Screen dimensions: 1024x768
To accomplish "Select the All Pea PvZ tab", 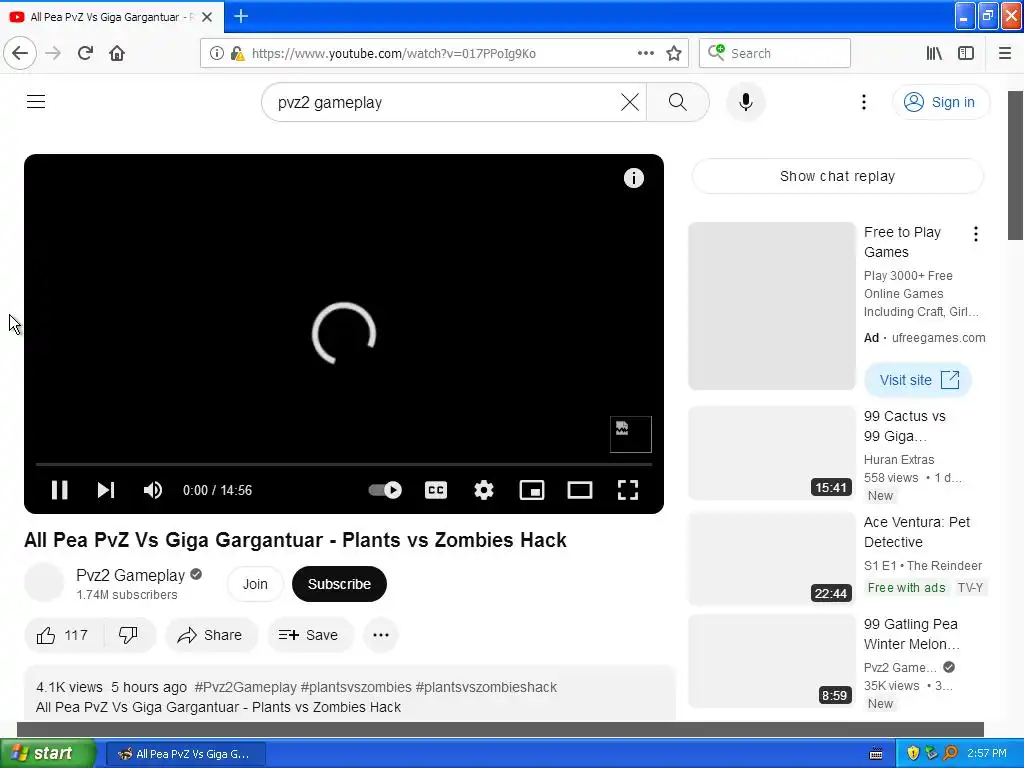I will click(x=112, y=17).
